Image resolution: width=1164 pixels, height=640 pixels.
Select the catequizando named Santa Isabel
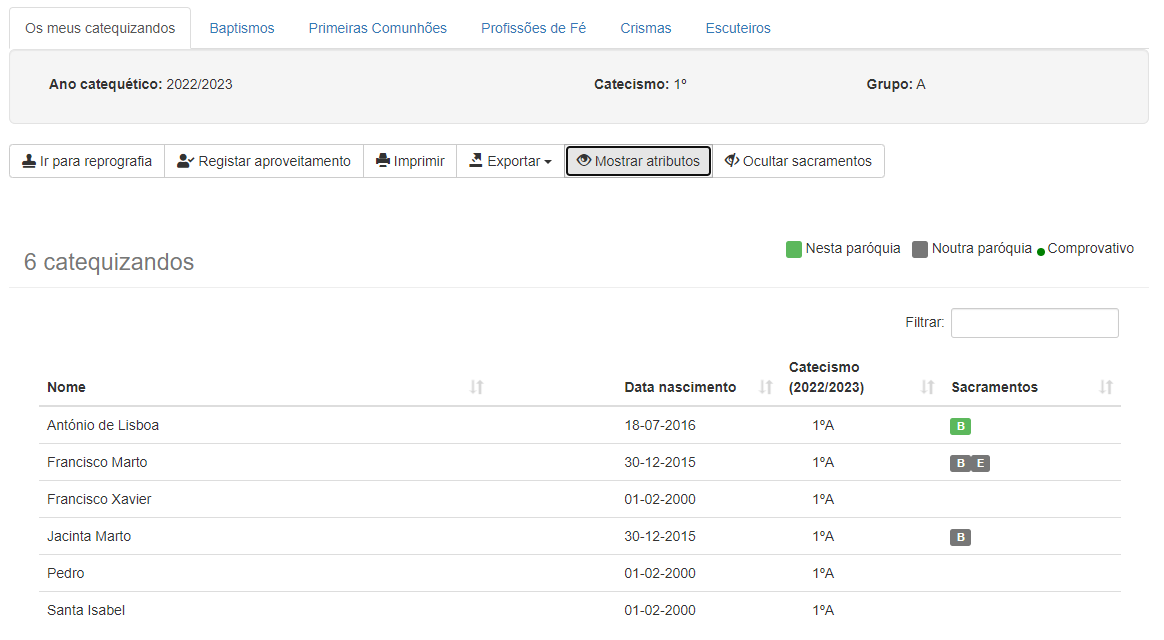coord(85,609)
